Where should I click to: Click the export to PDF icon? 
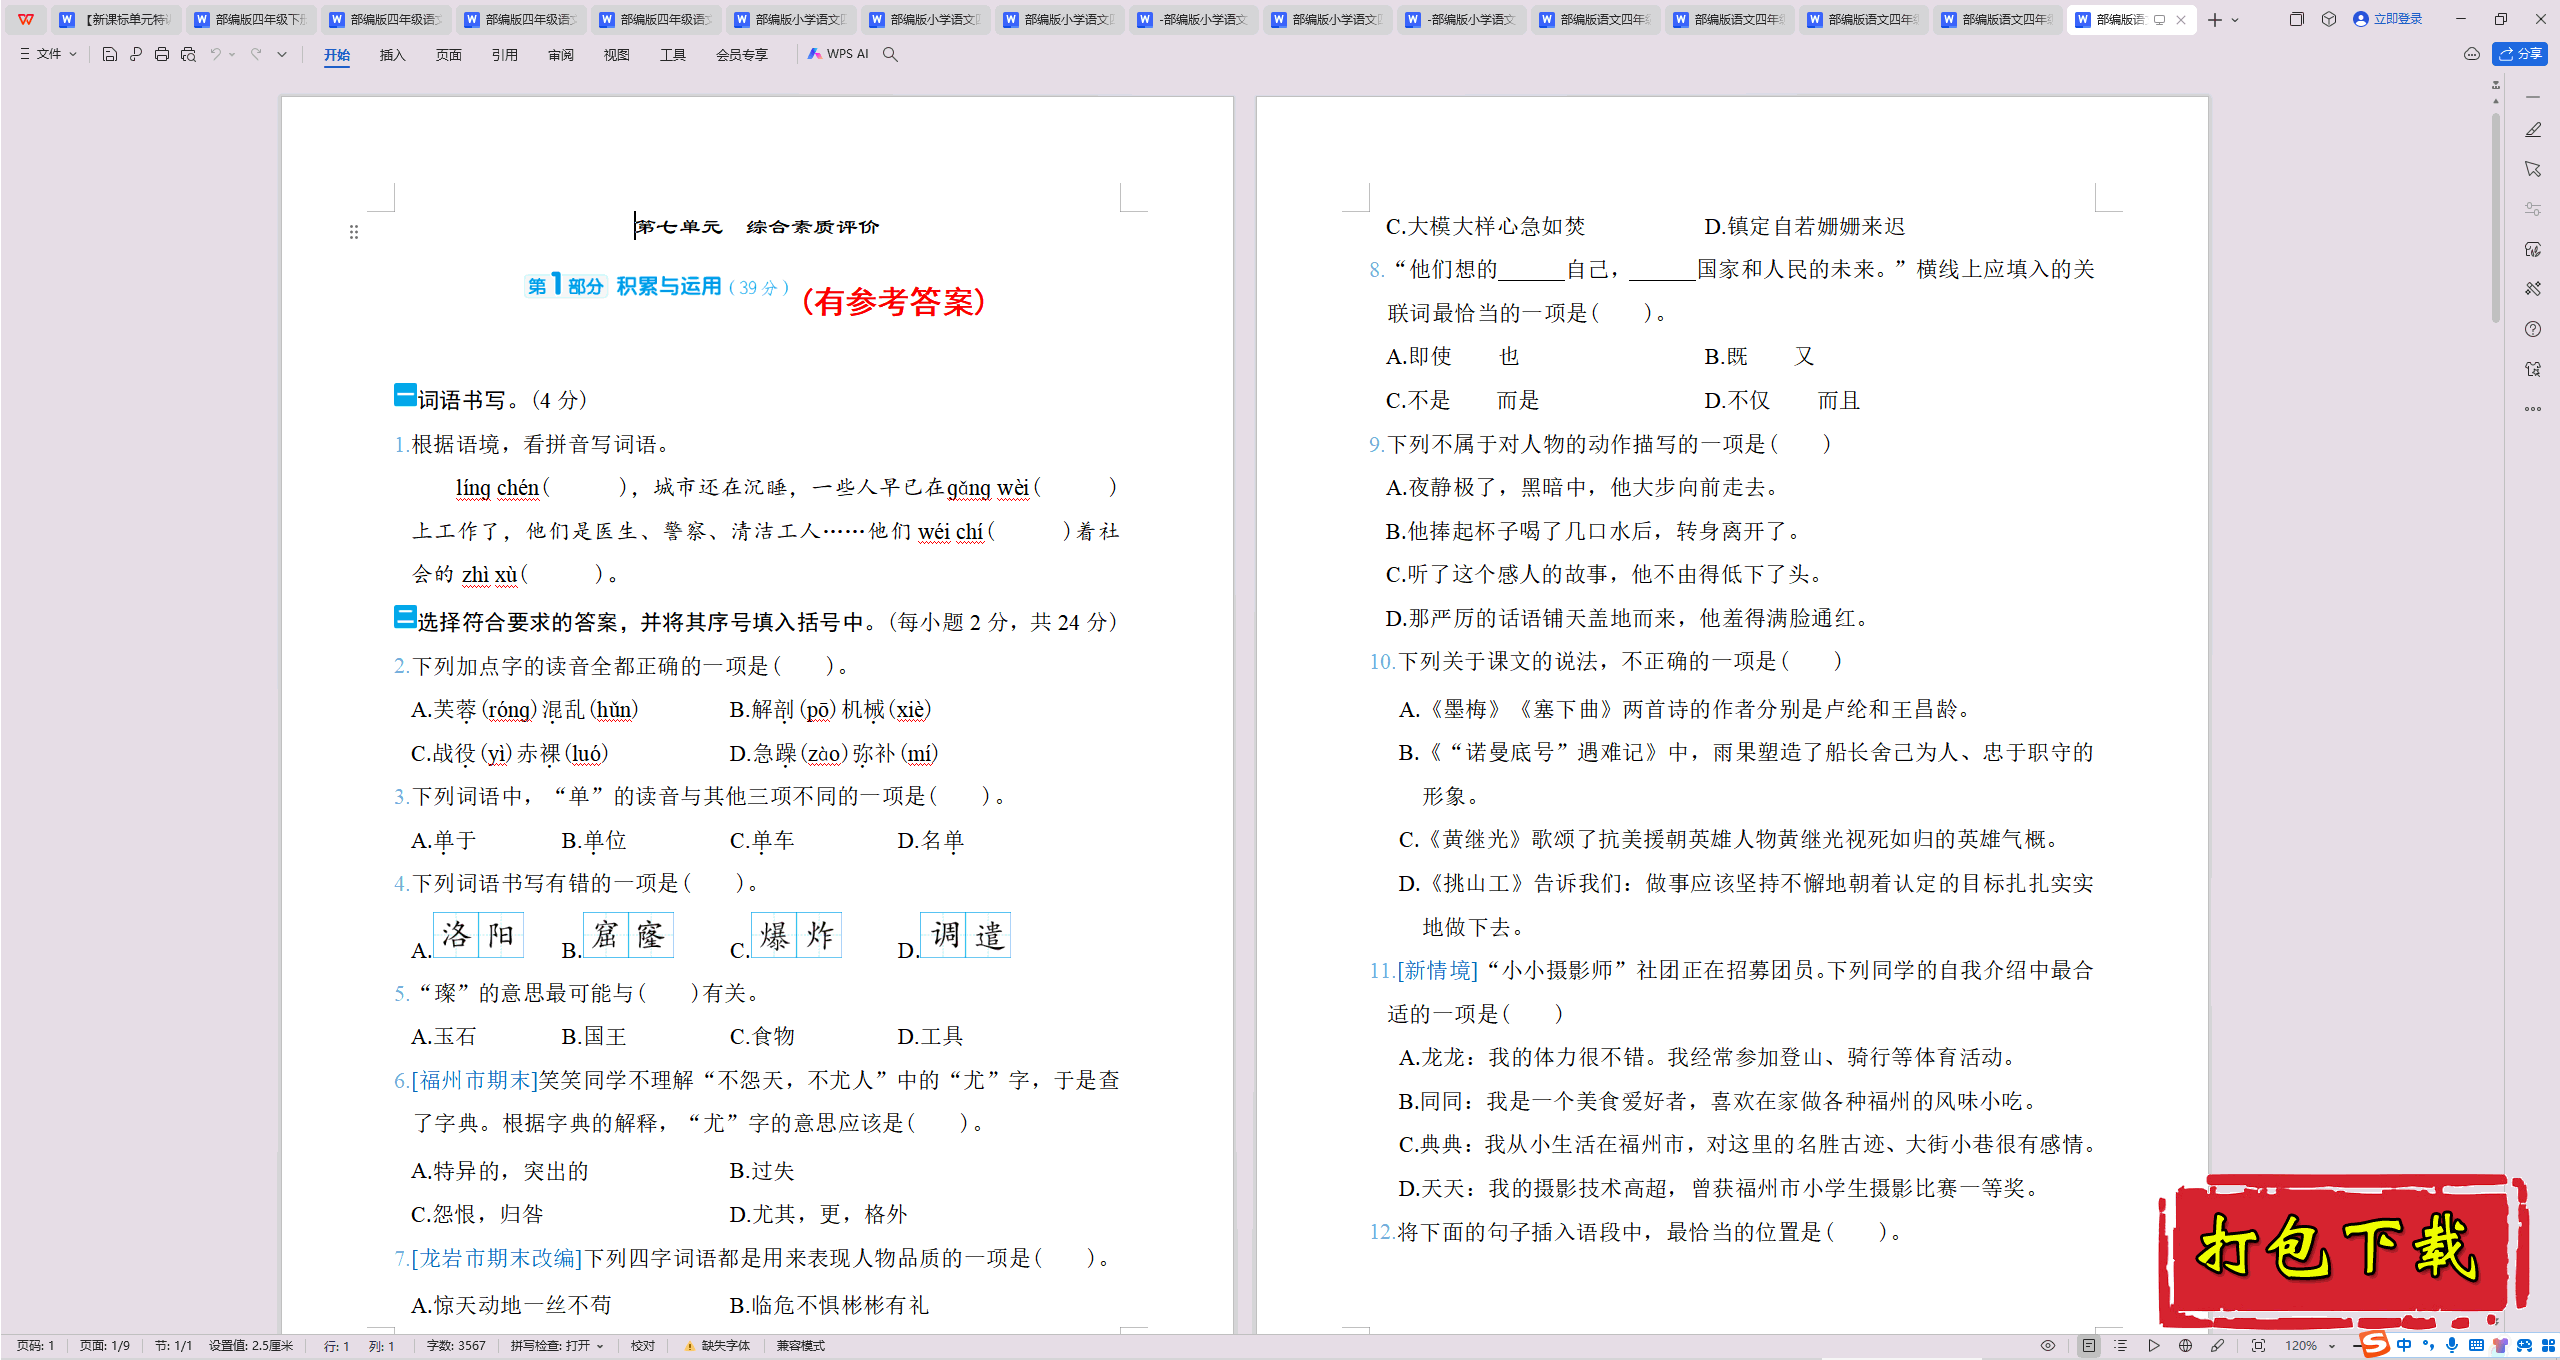coord(136,54)
